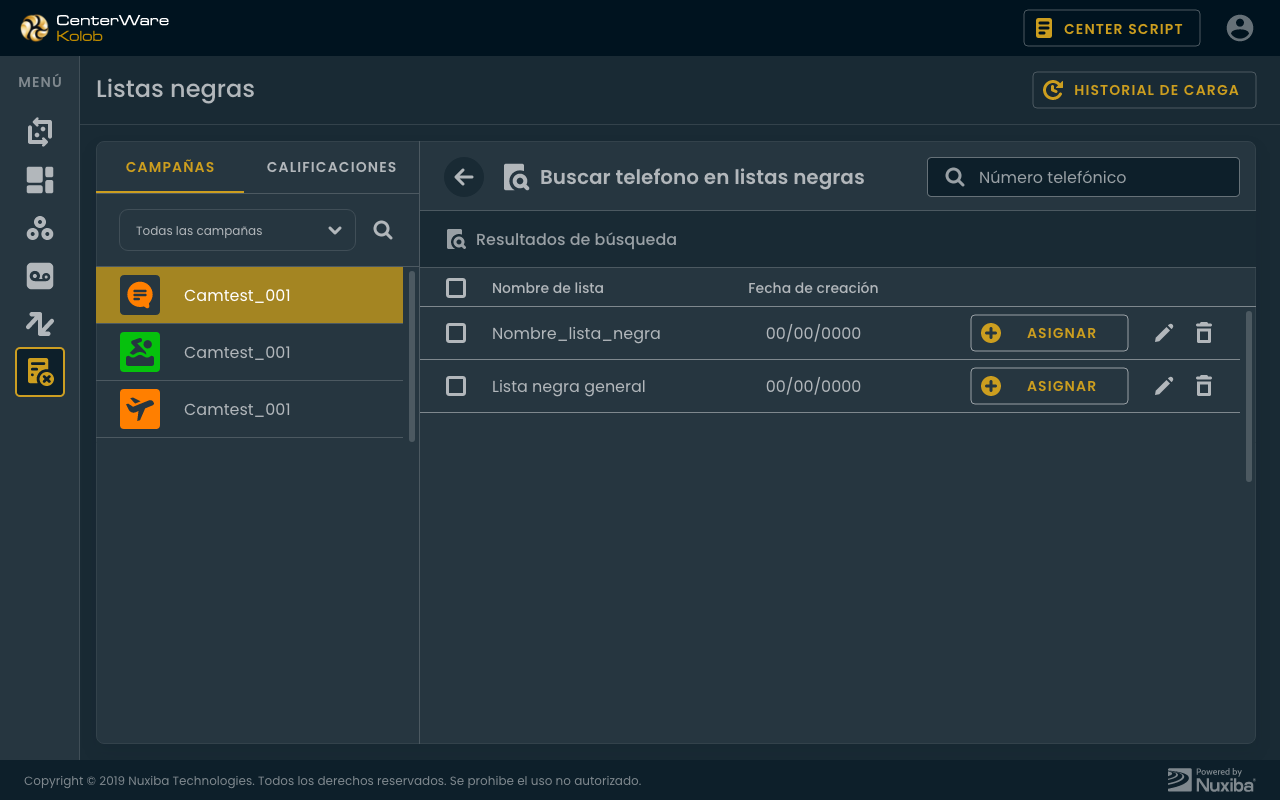Click the Listas negras page title
Viewport: 1280px width, 800px height.
175,89
